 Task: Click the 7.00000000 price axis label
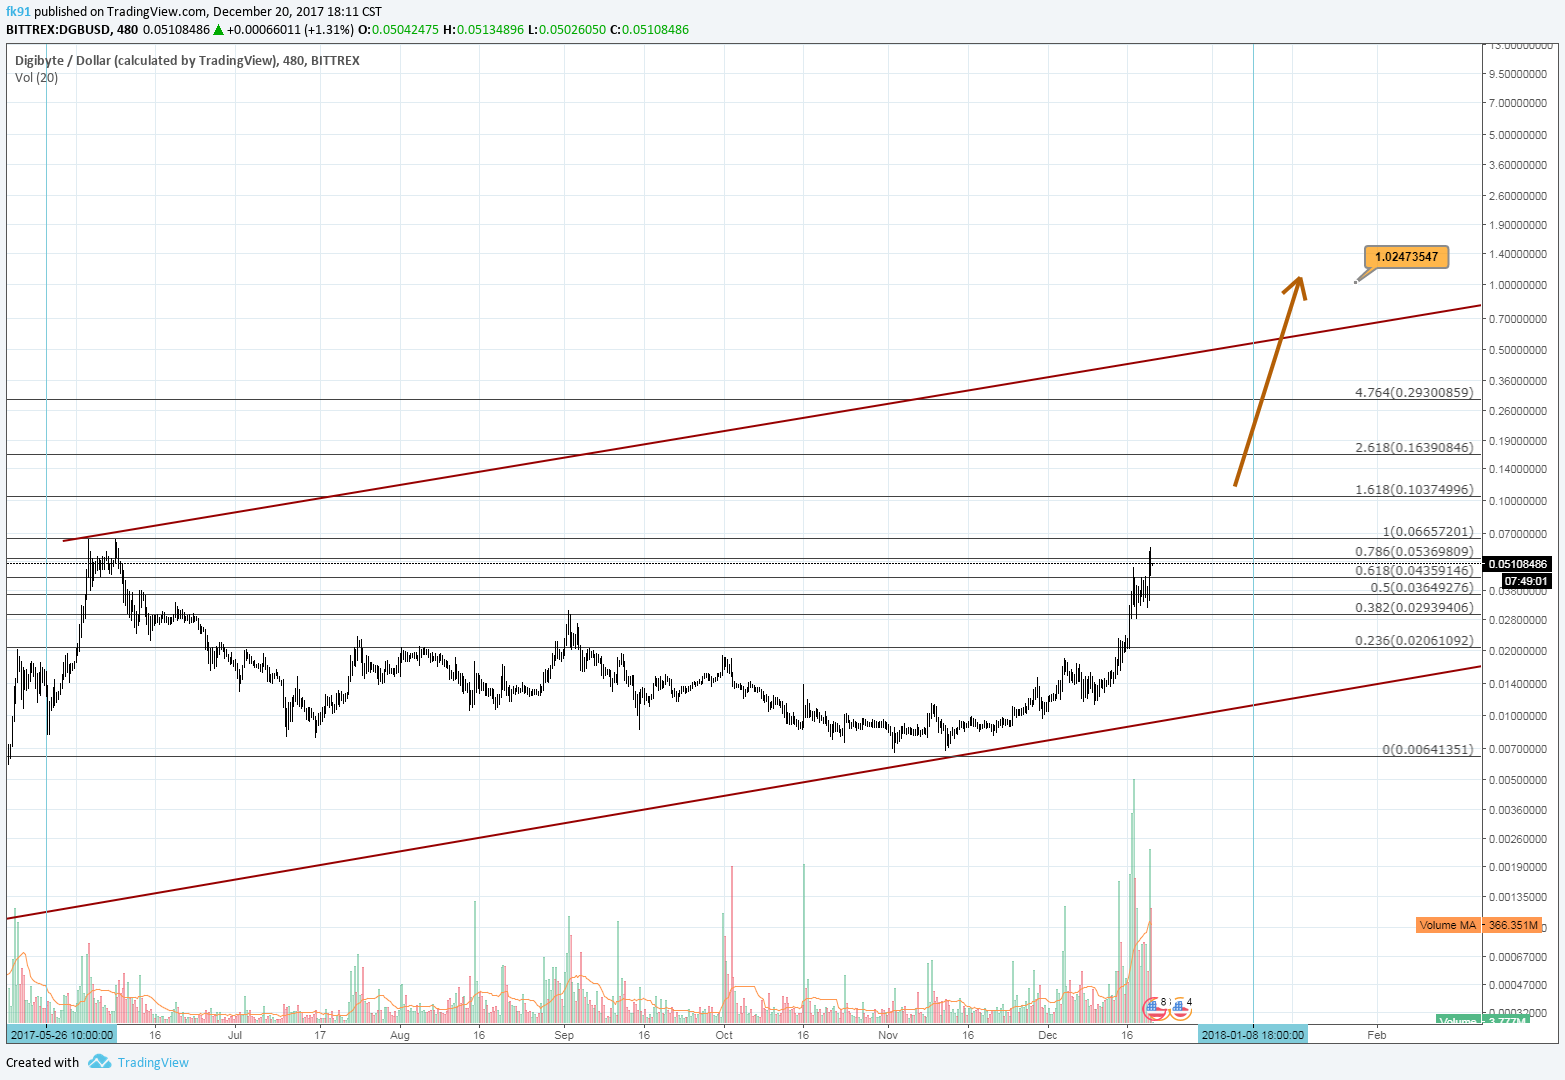pos(1518,103)
